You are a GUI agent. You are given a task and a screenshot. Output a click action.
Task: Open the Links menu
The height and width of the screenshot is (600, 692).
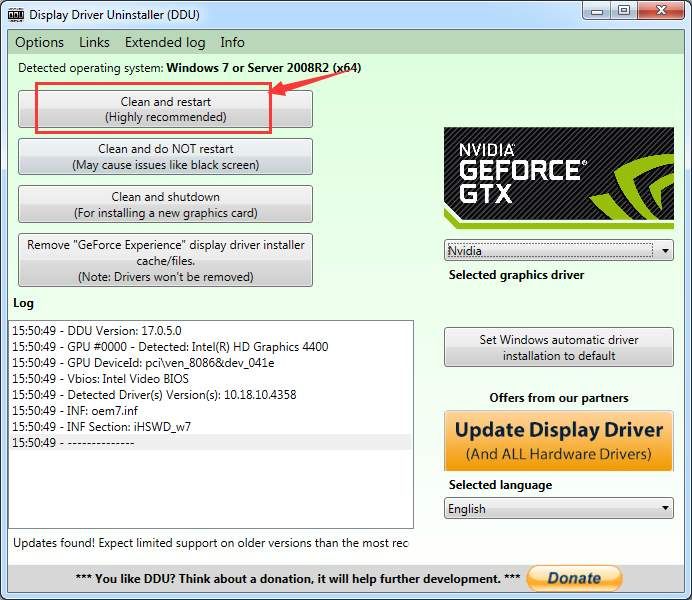pos(94,42)
